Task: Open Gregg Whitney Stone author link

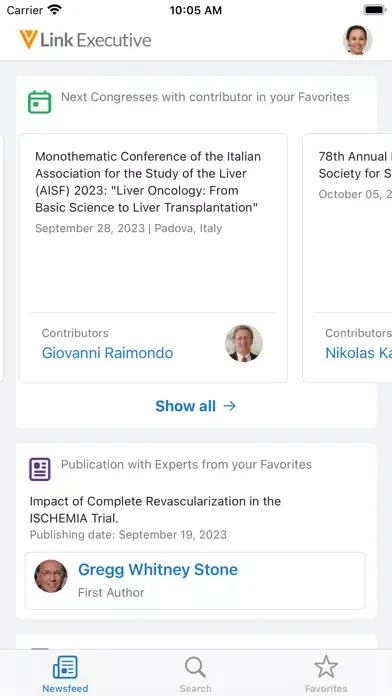Action: click(x=158, y=569)
